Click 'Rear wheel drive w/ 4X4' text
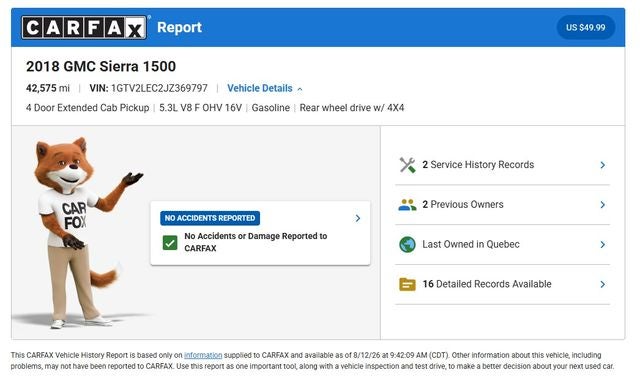This screenshot has height=379, width=640. click(x=352, y=108)
